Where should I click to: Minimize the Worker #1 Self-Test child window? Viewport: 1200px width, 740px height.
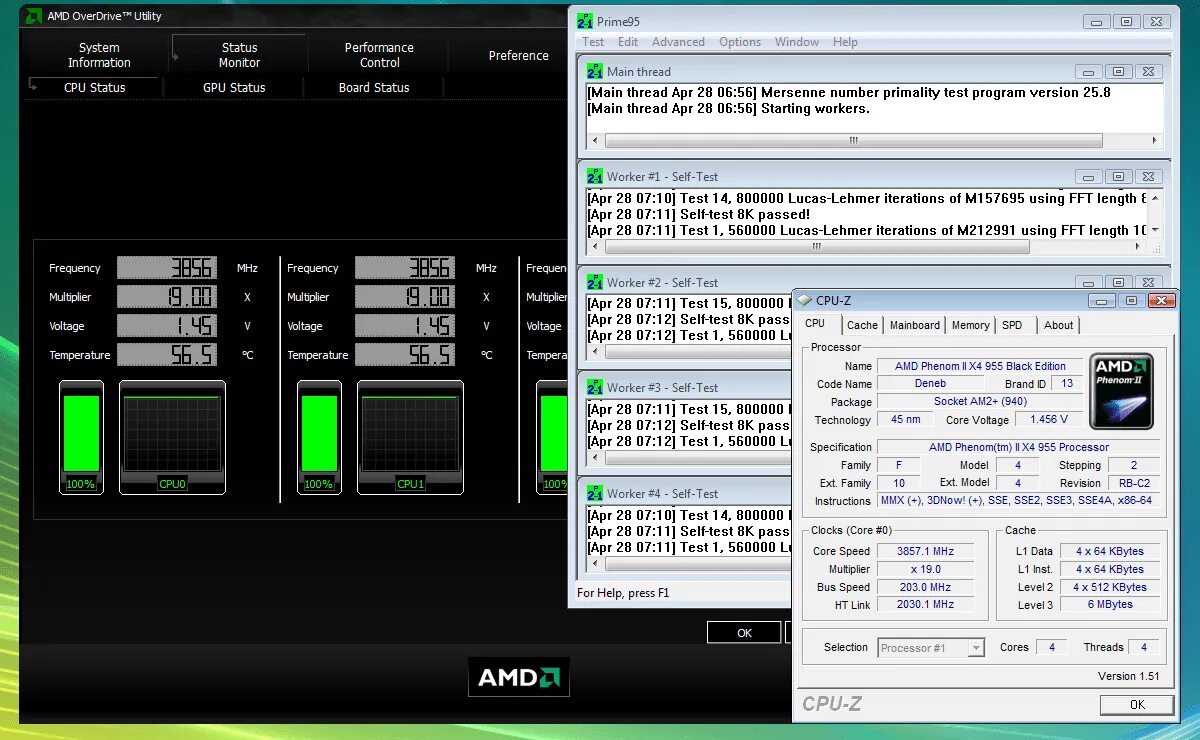tap(1088, 176)
